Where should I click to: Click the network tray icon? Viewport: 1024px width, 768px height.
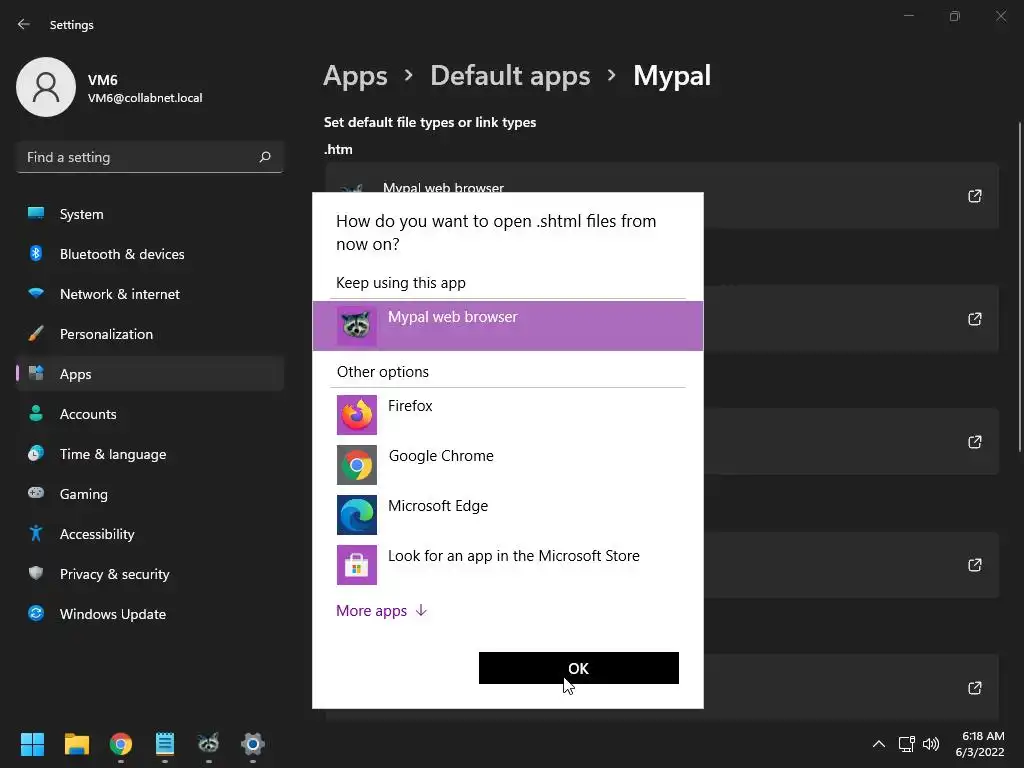pyautogui.click(x=906, y=744)
